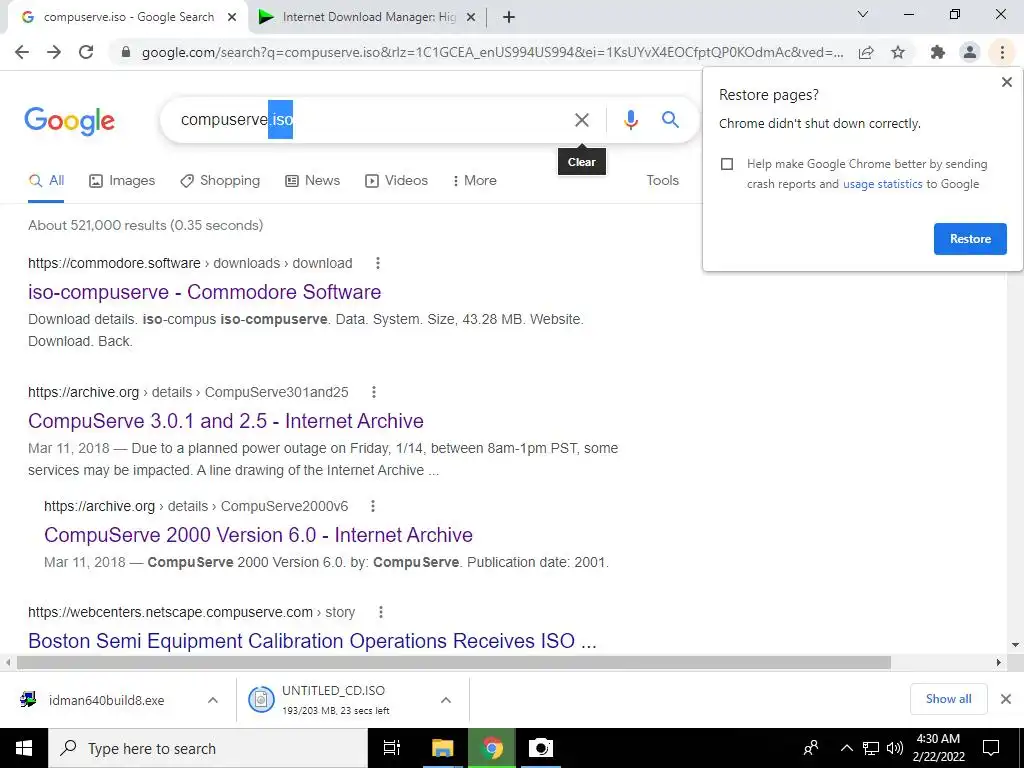Click the Chrome taskbar icon
The height and width of the screenshot is (768, 1024).
(x=492, y=748)
